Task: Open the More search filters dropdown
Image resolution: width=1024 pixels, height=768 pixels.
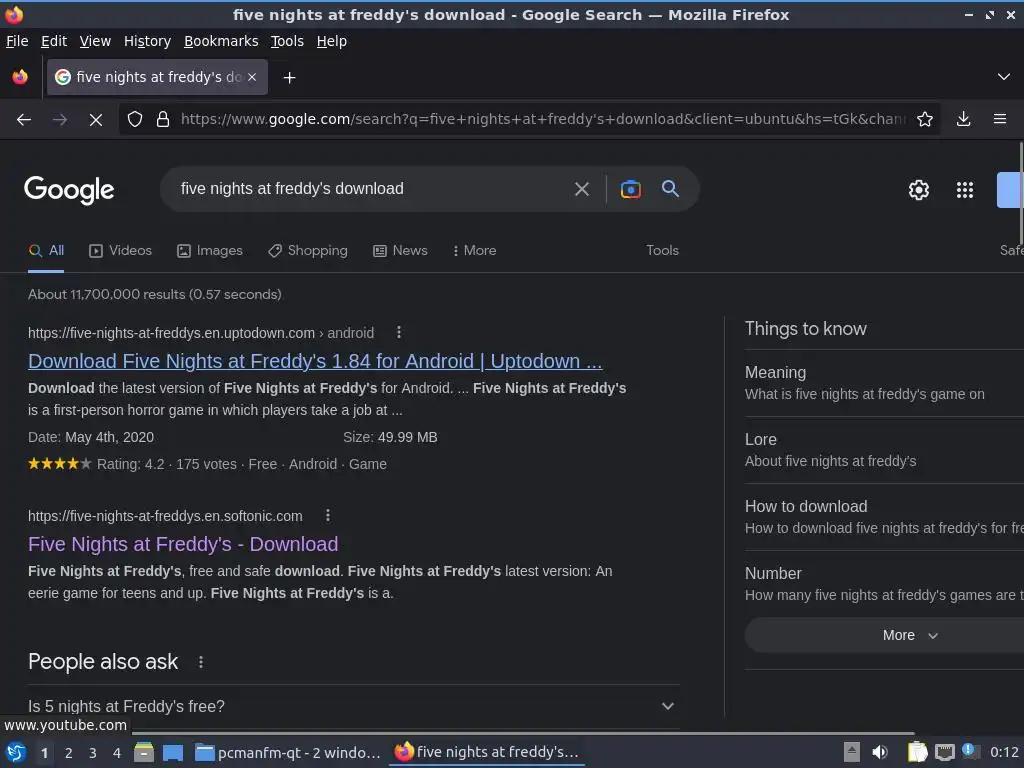Action: click(474, 251)
